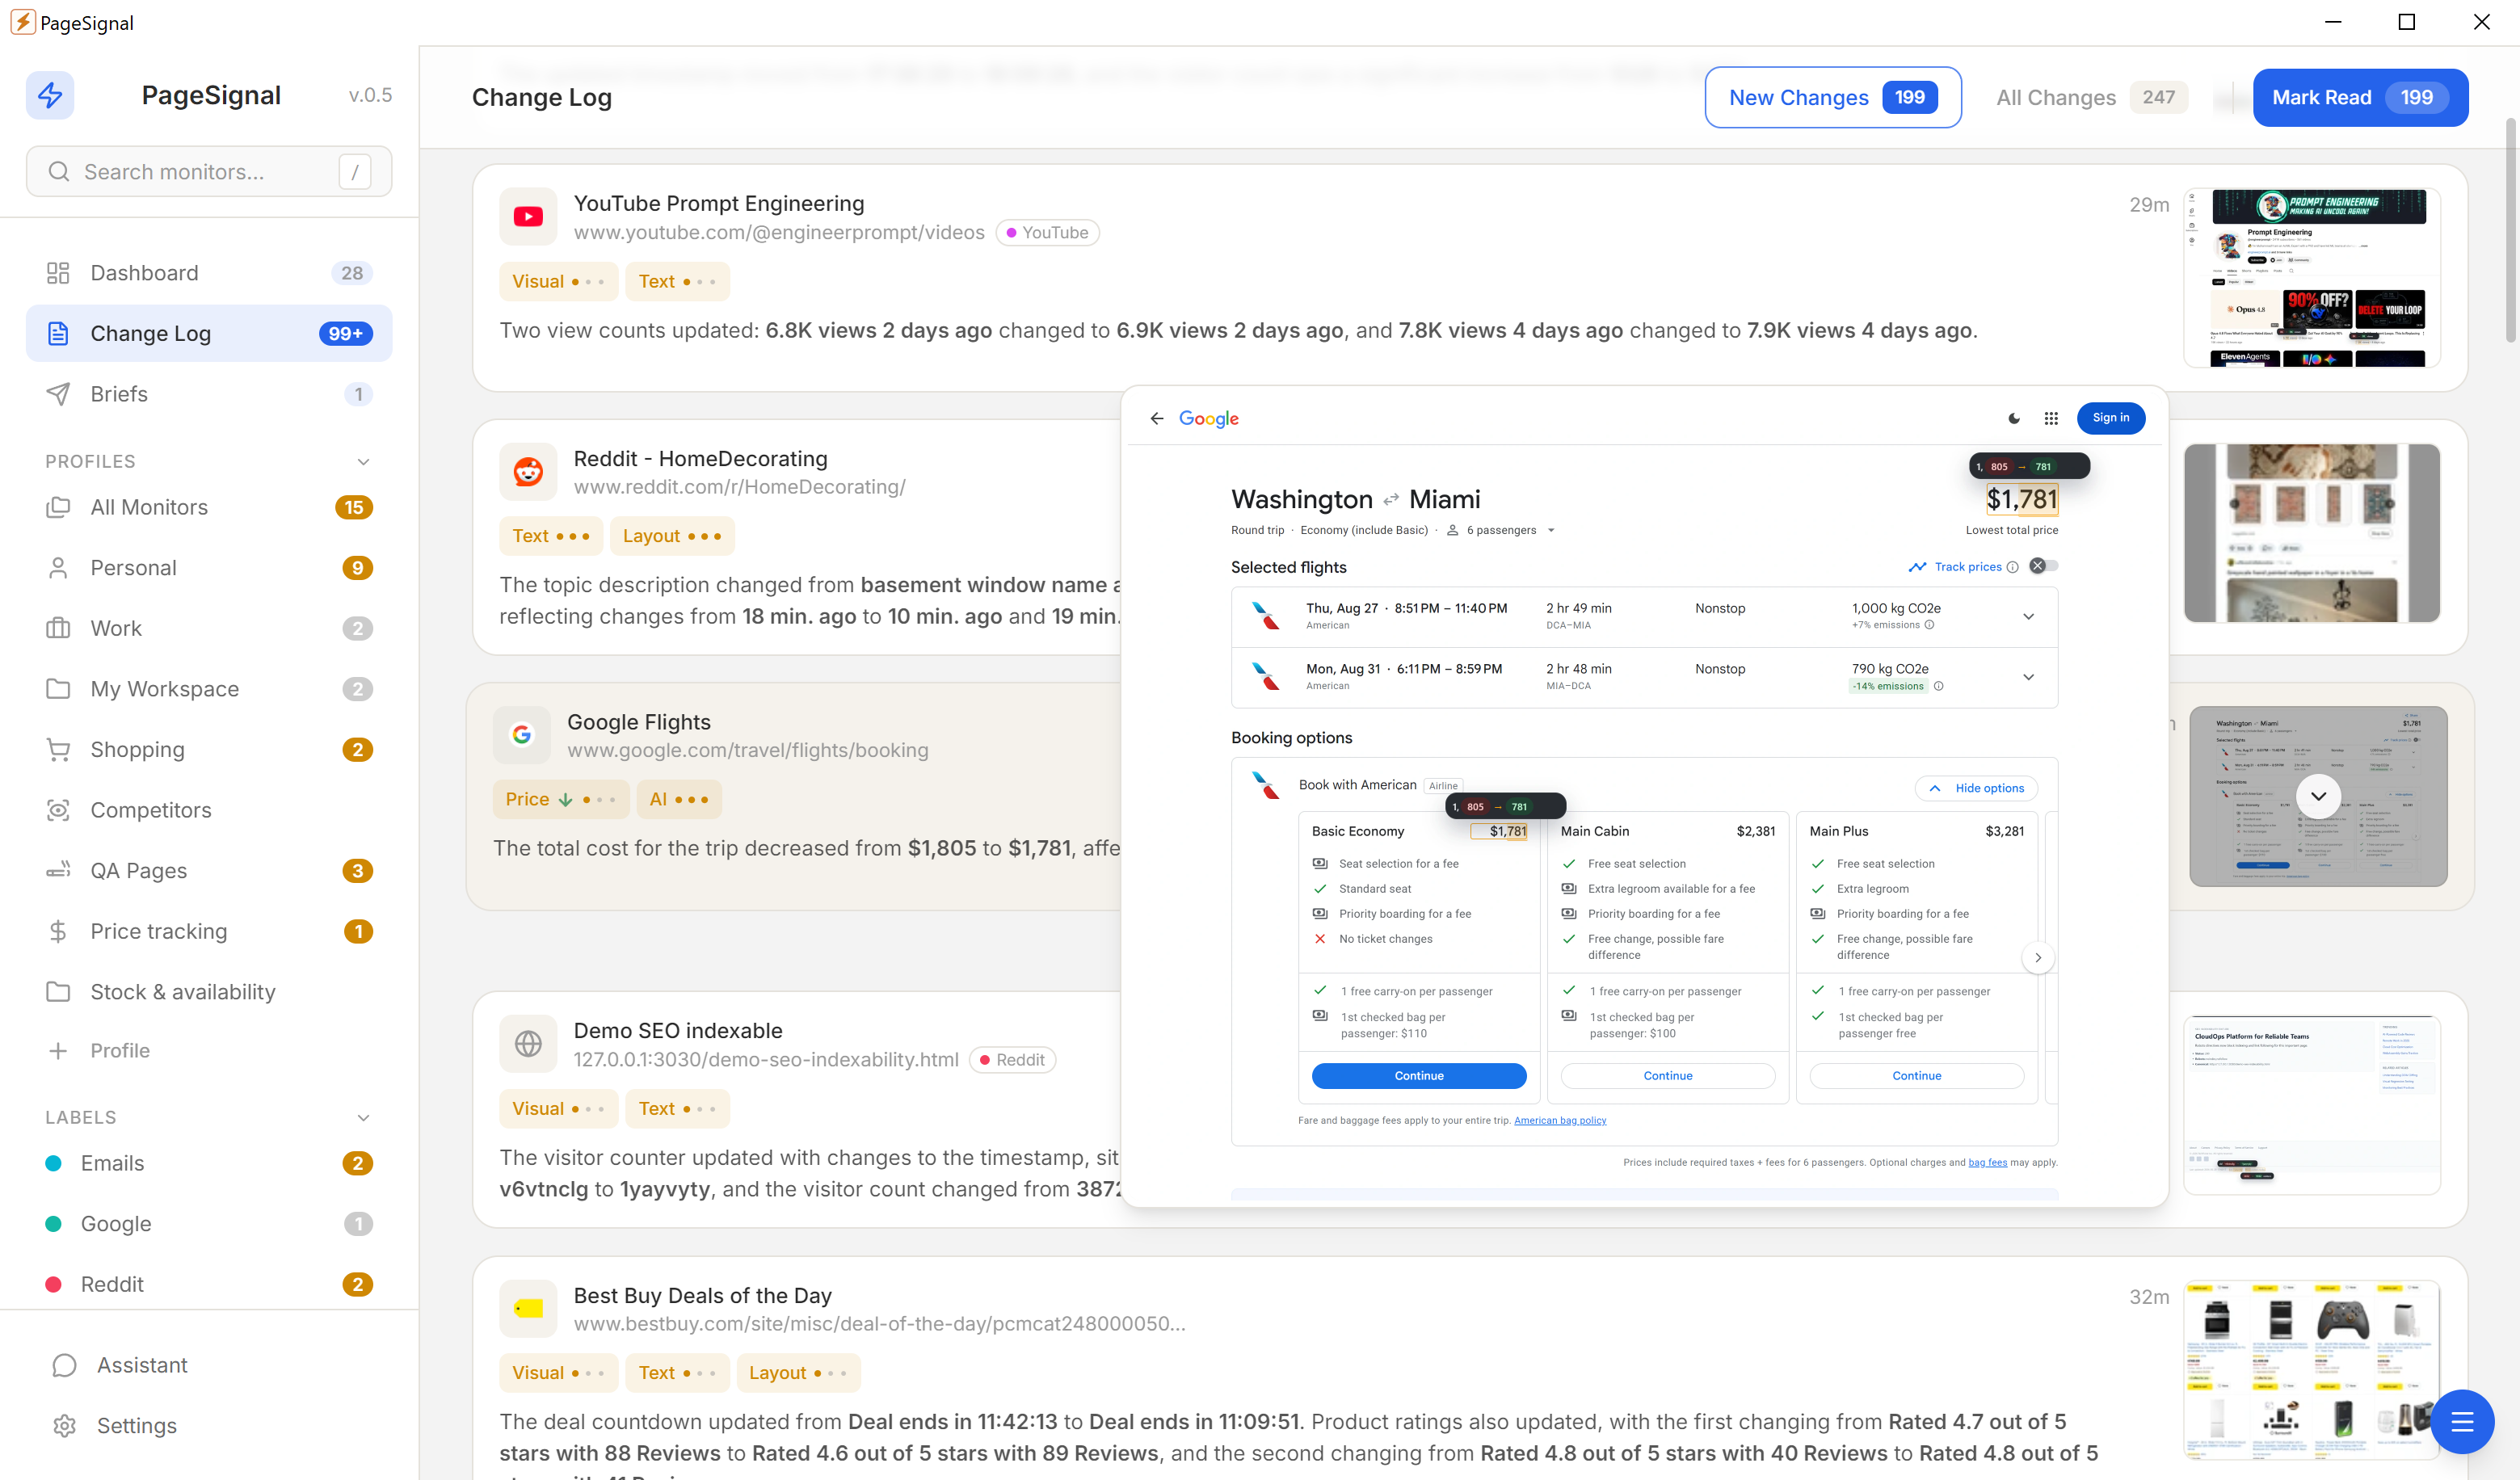Open YouTube Prompt Engineering screenshot thumbnail
2520x1480 pixels.
[x=2312, y=277]
